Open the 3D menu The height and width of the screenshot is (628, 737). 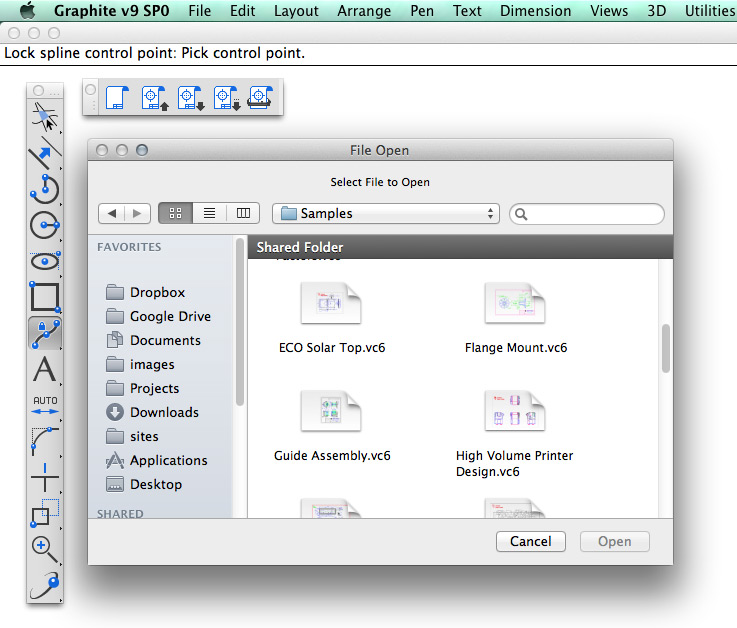[x=657, y=10]
